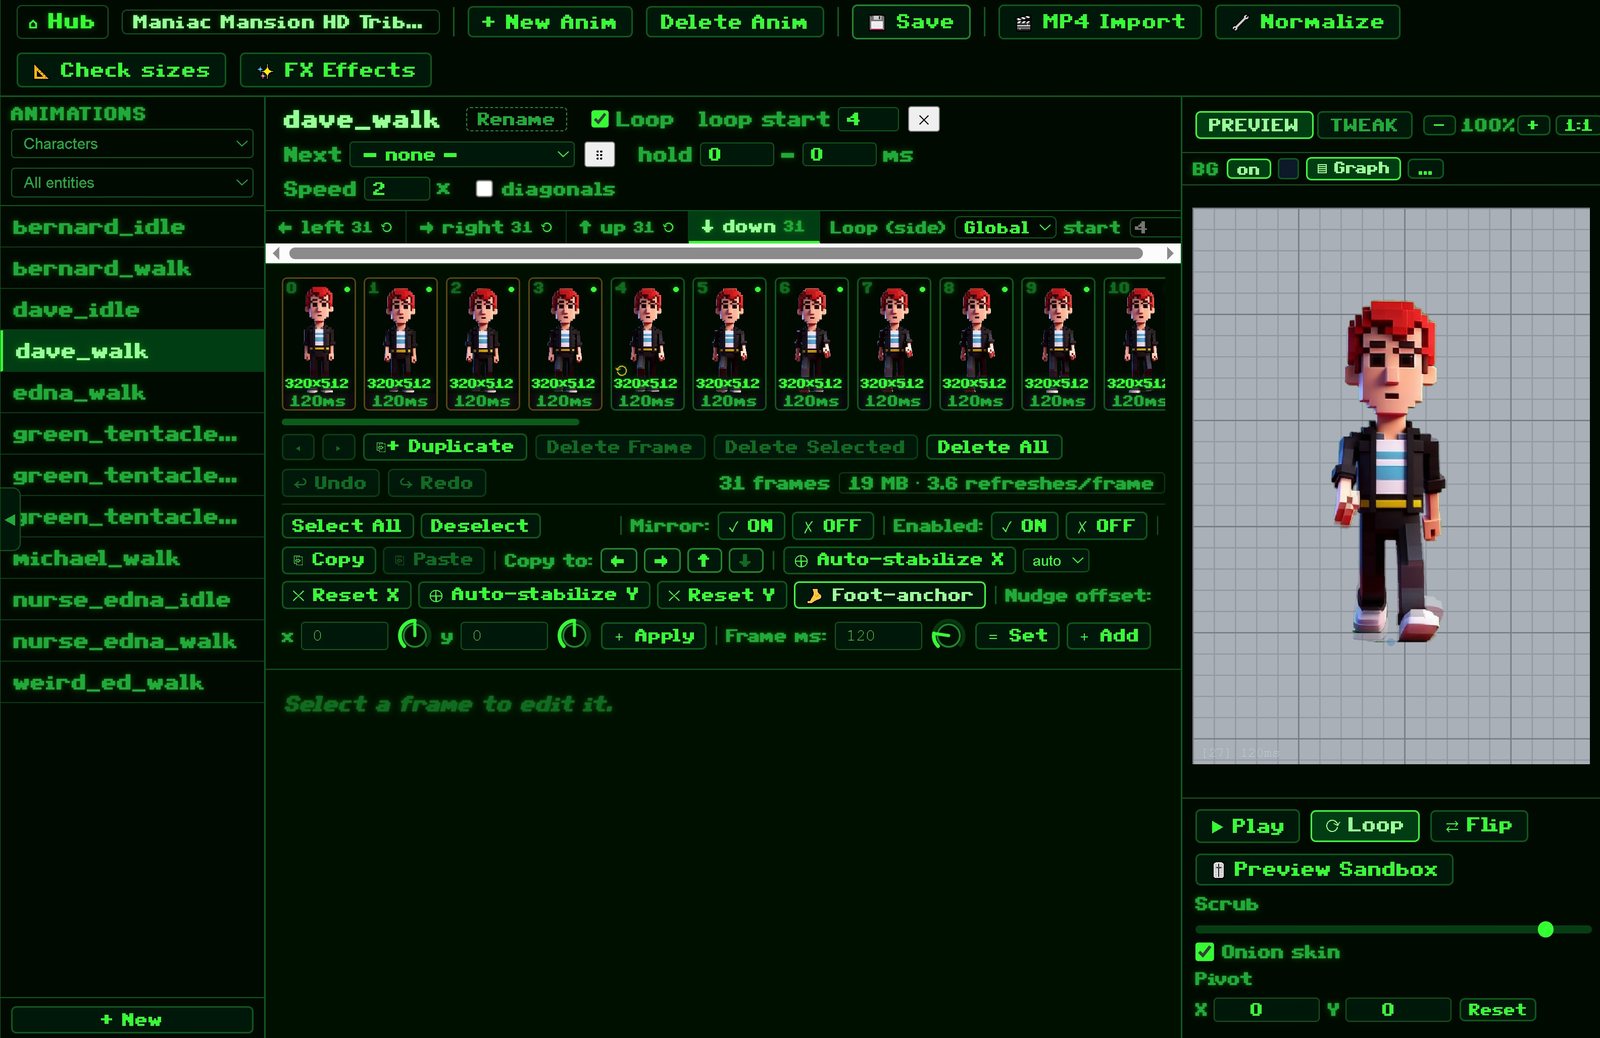Create a new animation with New Anim

tap(549, 22)
